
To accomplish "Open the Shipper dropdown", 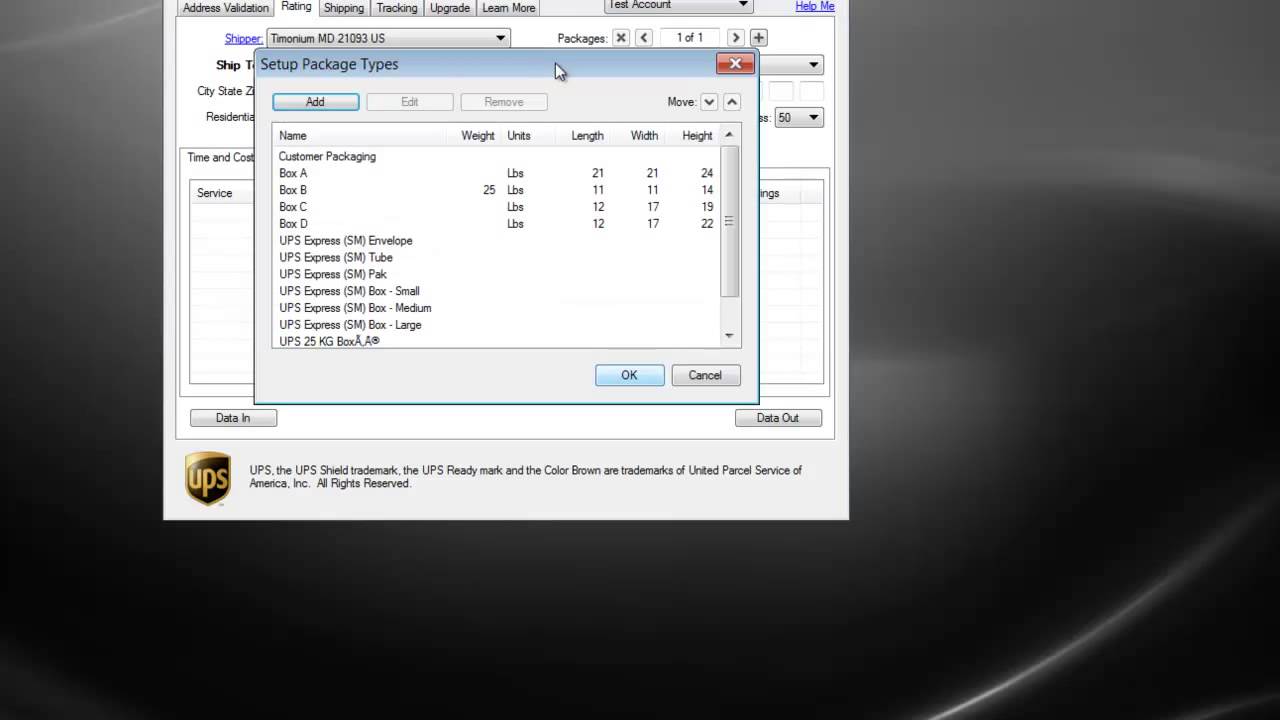I will pos(388,38).
